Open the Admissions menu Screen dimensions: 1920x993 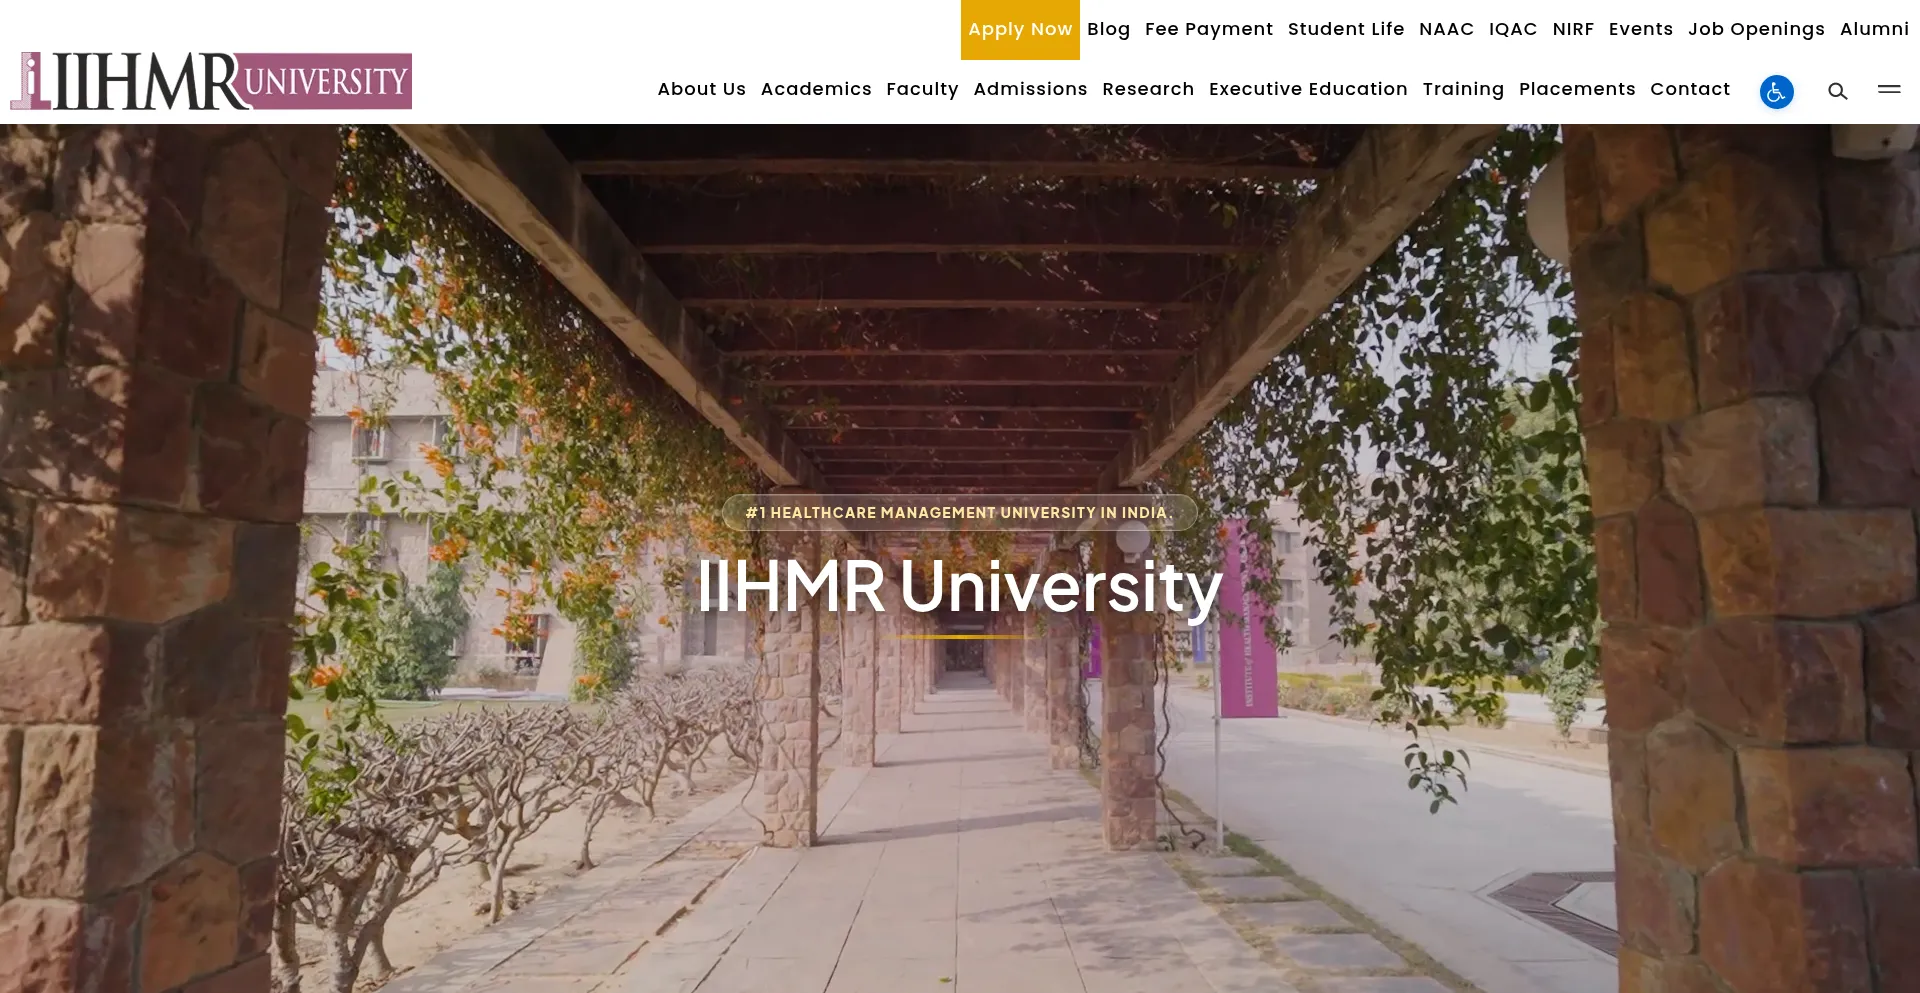pyautogui.click(x=1030, y=89)
